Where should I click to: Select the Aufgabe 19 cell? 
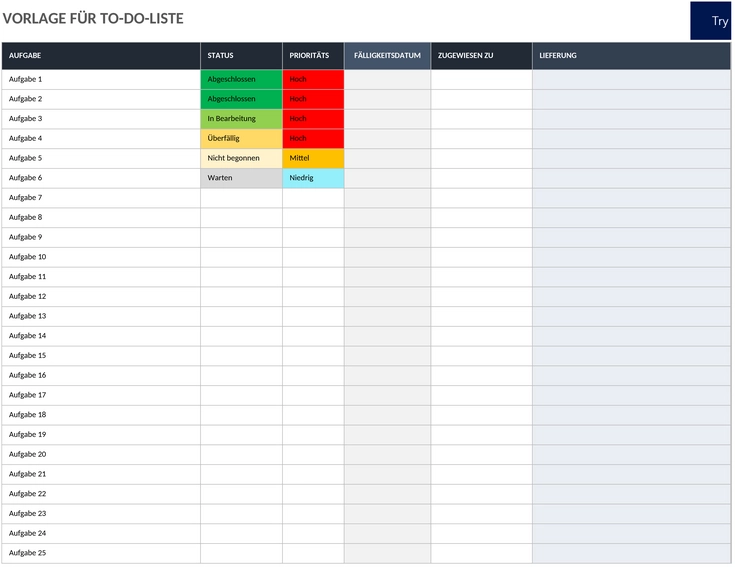101,435
